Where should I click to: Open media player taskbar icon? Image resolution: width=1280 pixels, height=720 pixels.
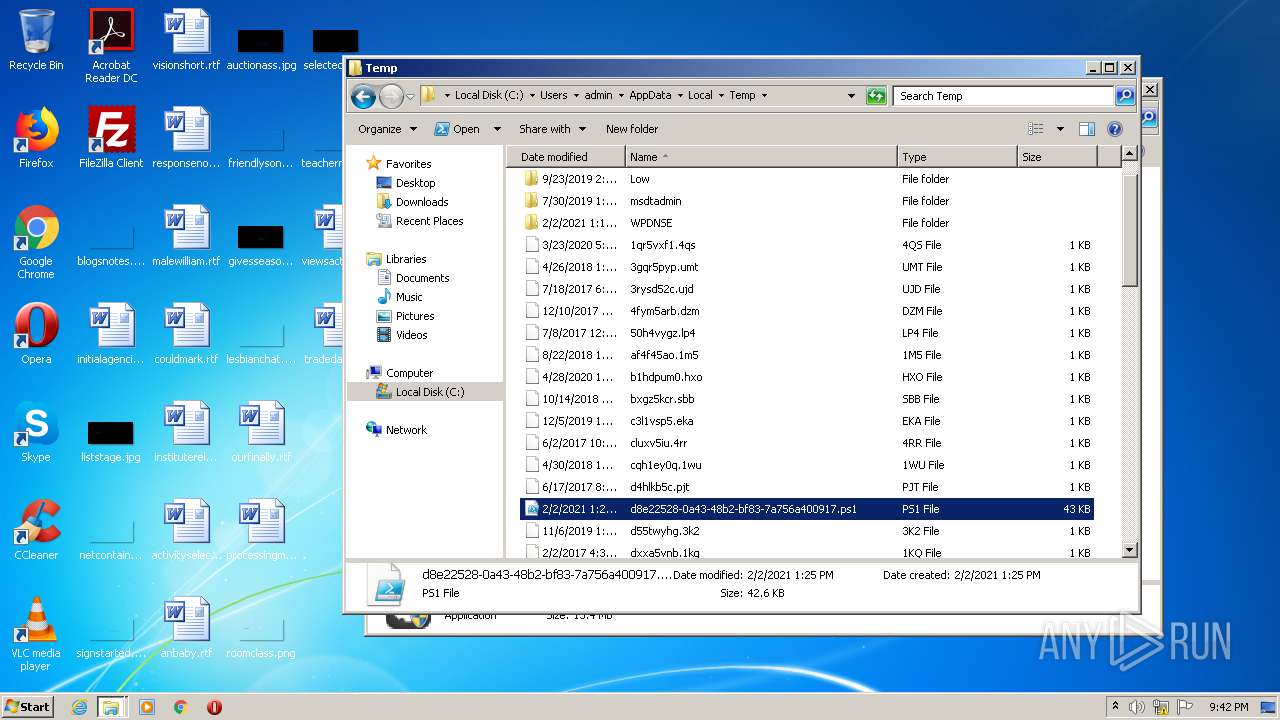click(147, 707)
